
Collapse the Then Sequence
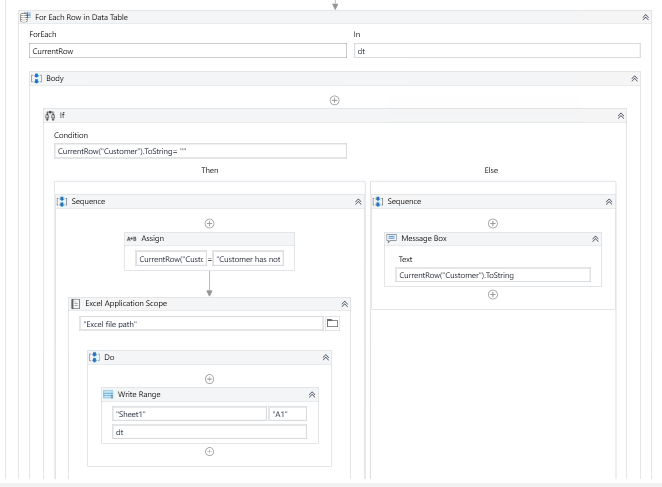pos(358,202)
